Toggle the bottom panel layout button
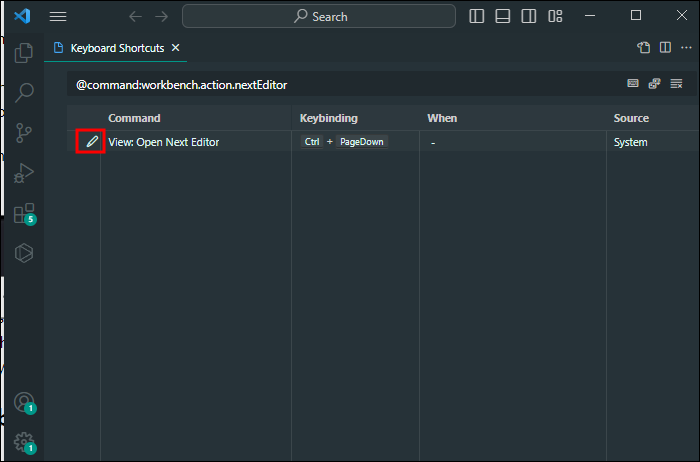The image size is (700, 462). click(x=503, y=16)
